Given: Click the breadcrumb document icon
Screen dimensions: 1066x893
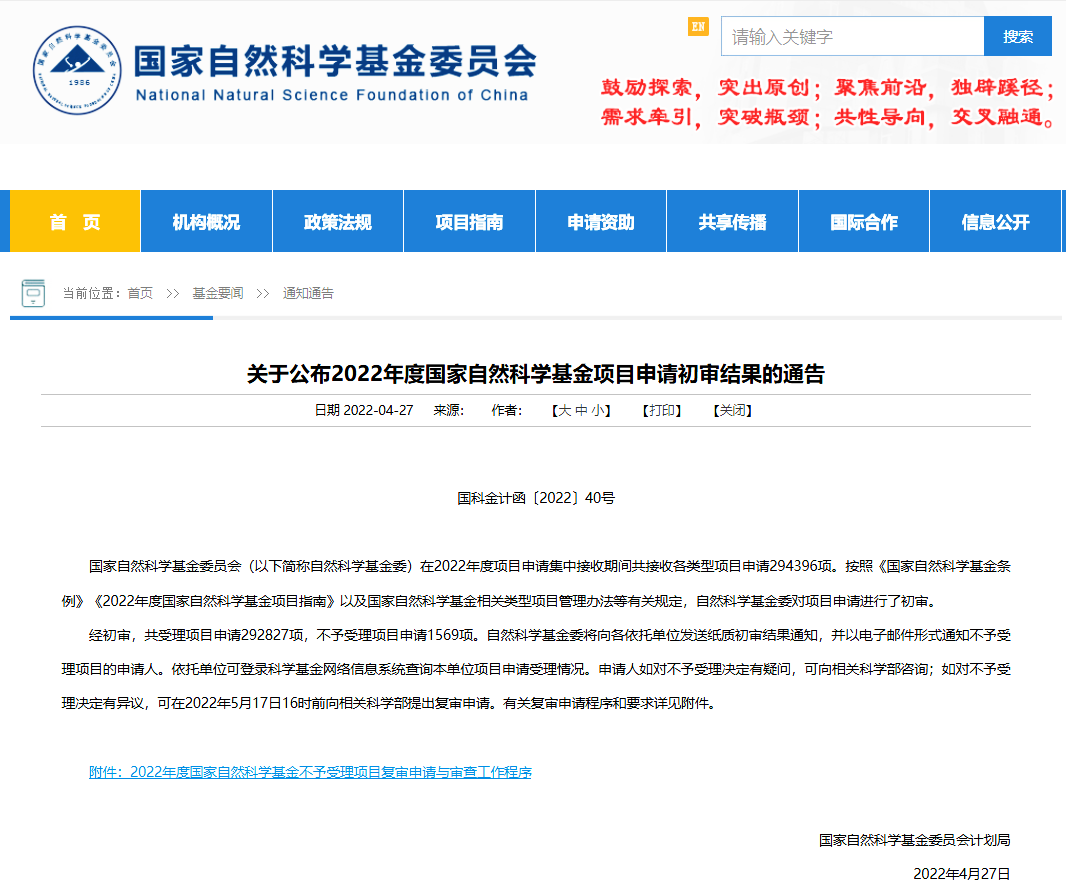Looking at the screenshot, I should point(33,293).
